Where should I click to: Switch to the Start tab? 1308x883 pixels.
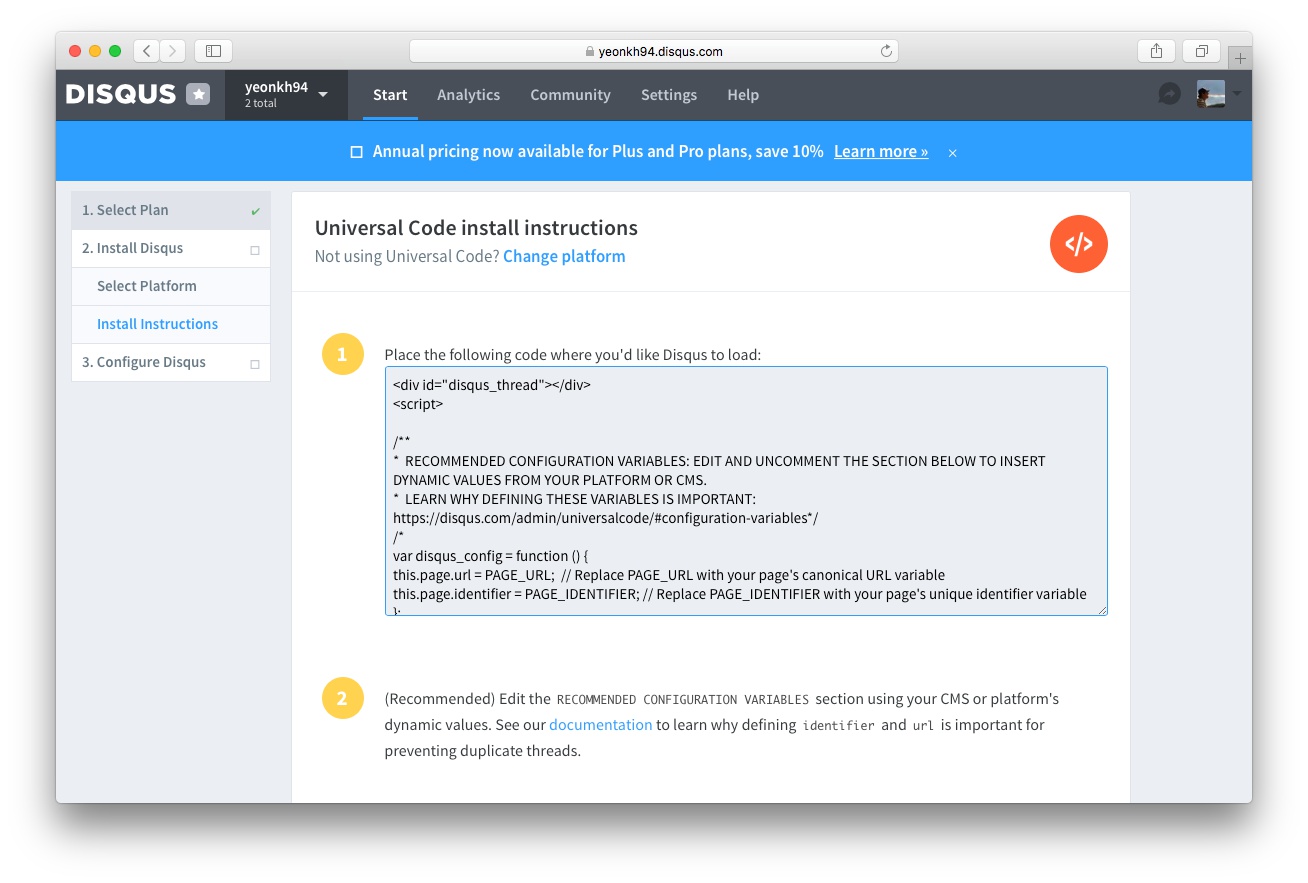[390, 95]
